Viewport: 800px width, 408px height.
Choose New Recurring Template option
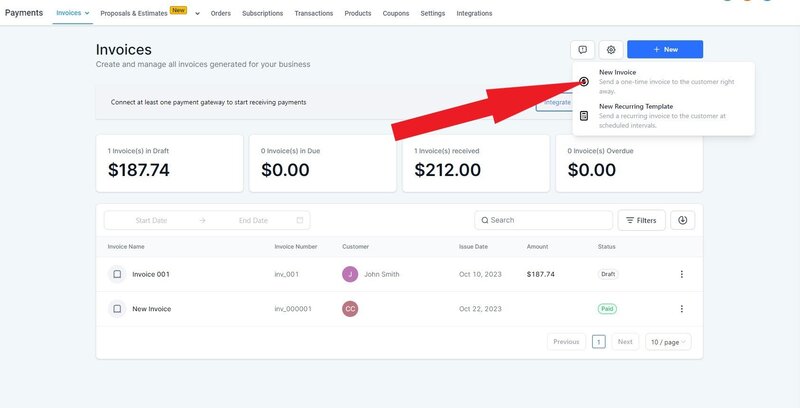663,116
